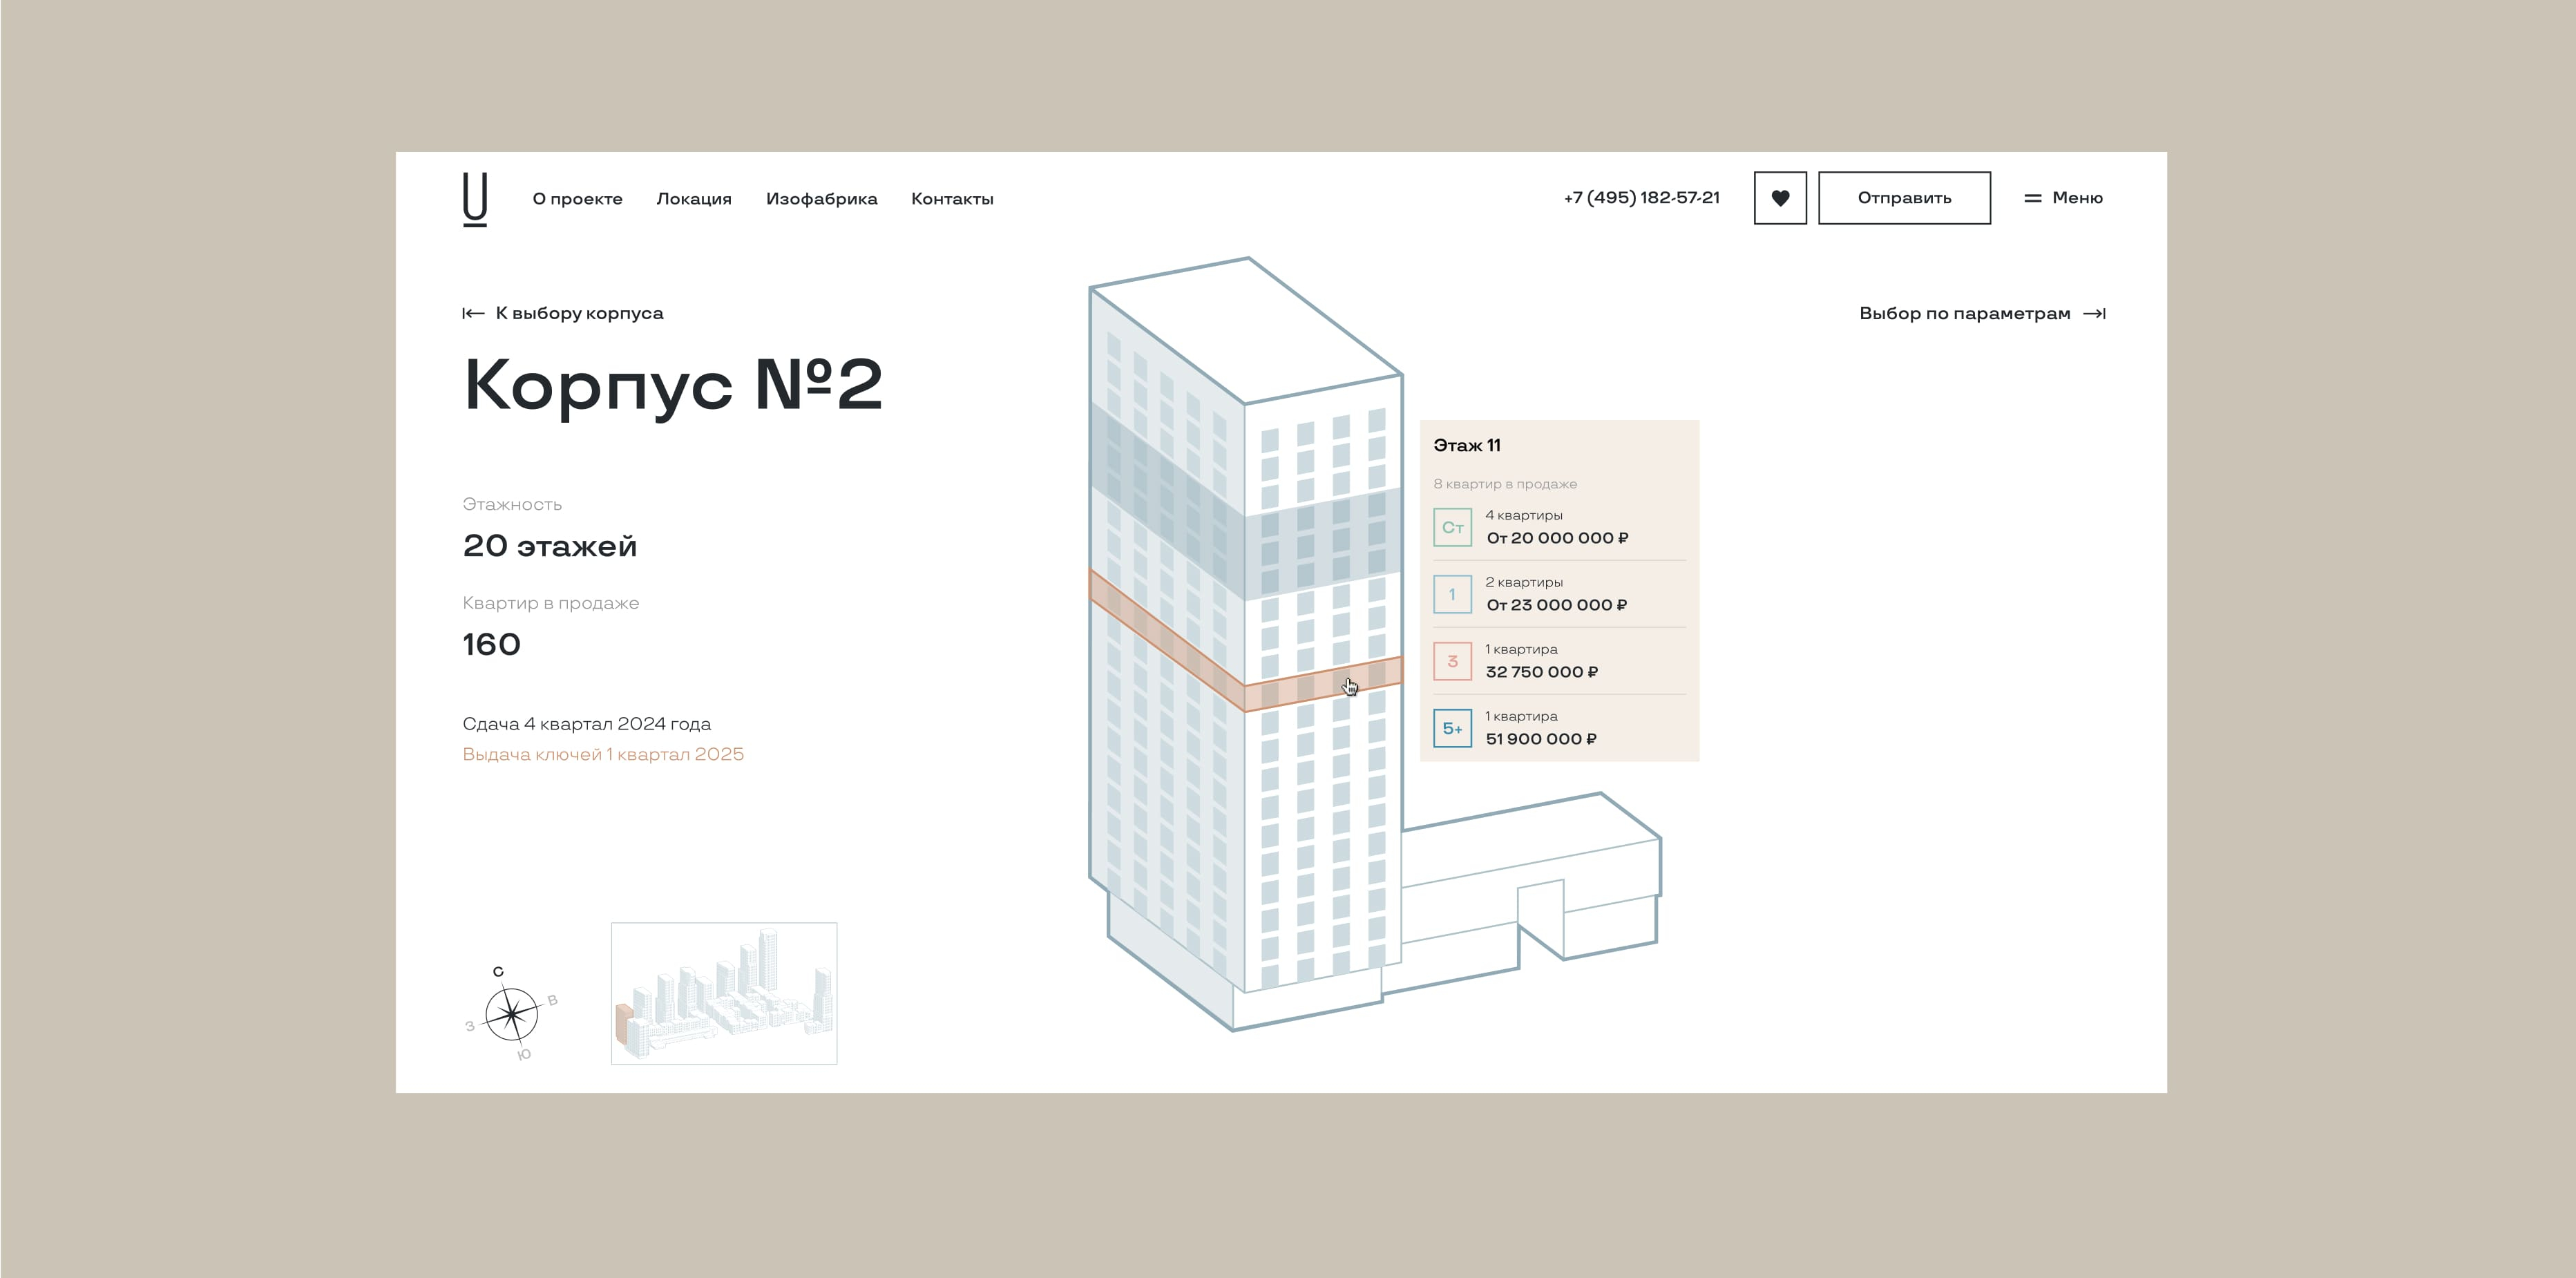The width and height of the screenshot is (2576, 1278).
Task: Click the complex overview map thumbnail
Action: coord(724,993)
